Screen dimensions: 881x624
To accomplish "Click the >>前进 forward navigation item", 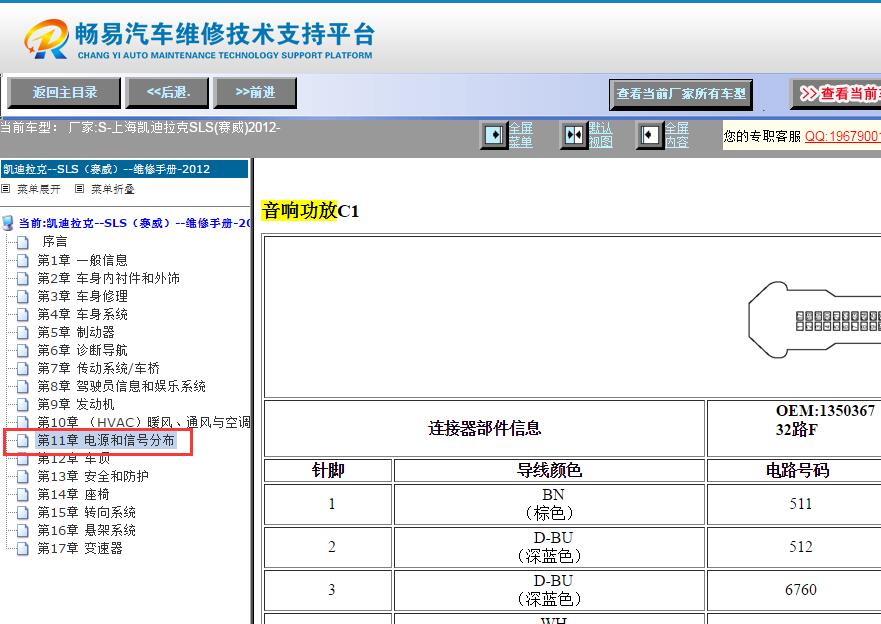I will (255, 92).
